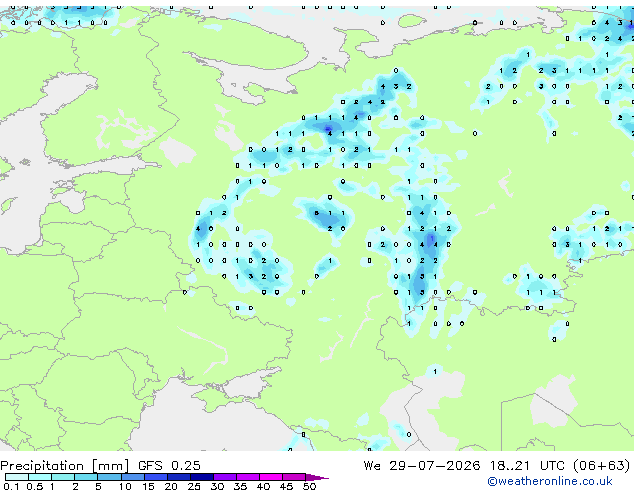Pick the 10–15 mm legend swatch

coord(132,477)
